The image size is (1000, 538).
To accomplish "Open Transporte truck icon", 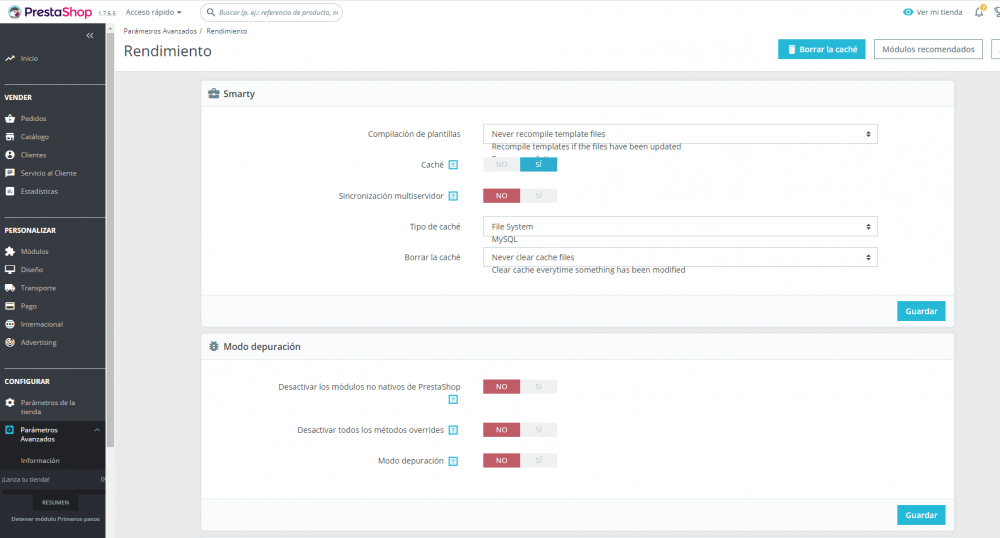I will (10, 287).
